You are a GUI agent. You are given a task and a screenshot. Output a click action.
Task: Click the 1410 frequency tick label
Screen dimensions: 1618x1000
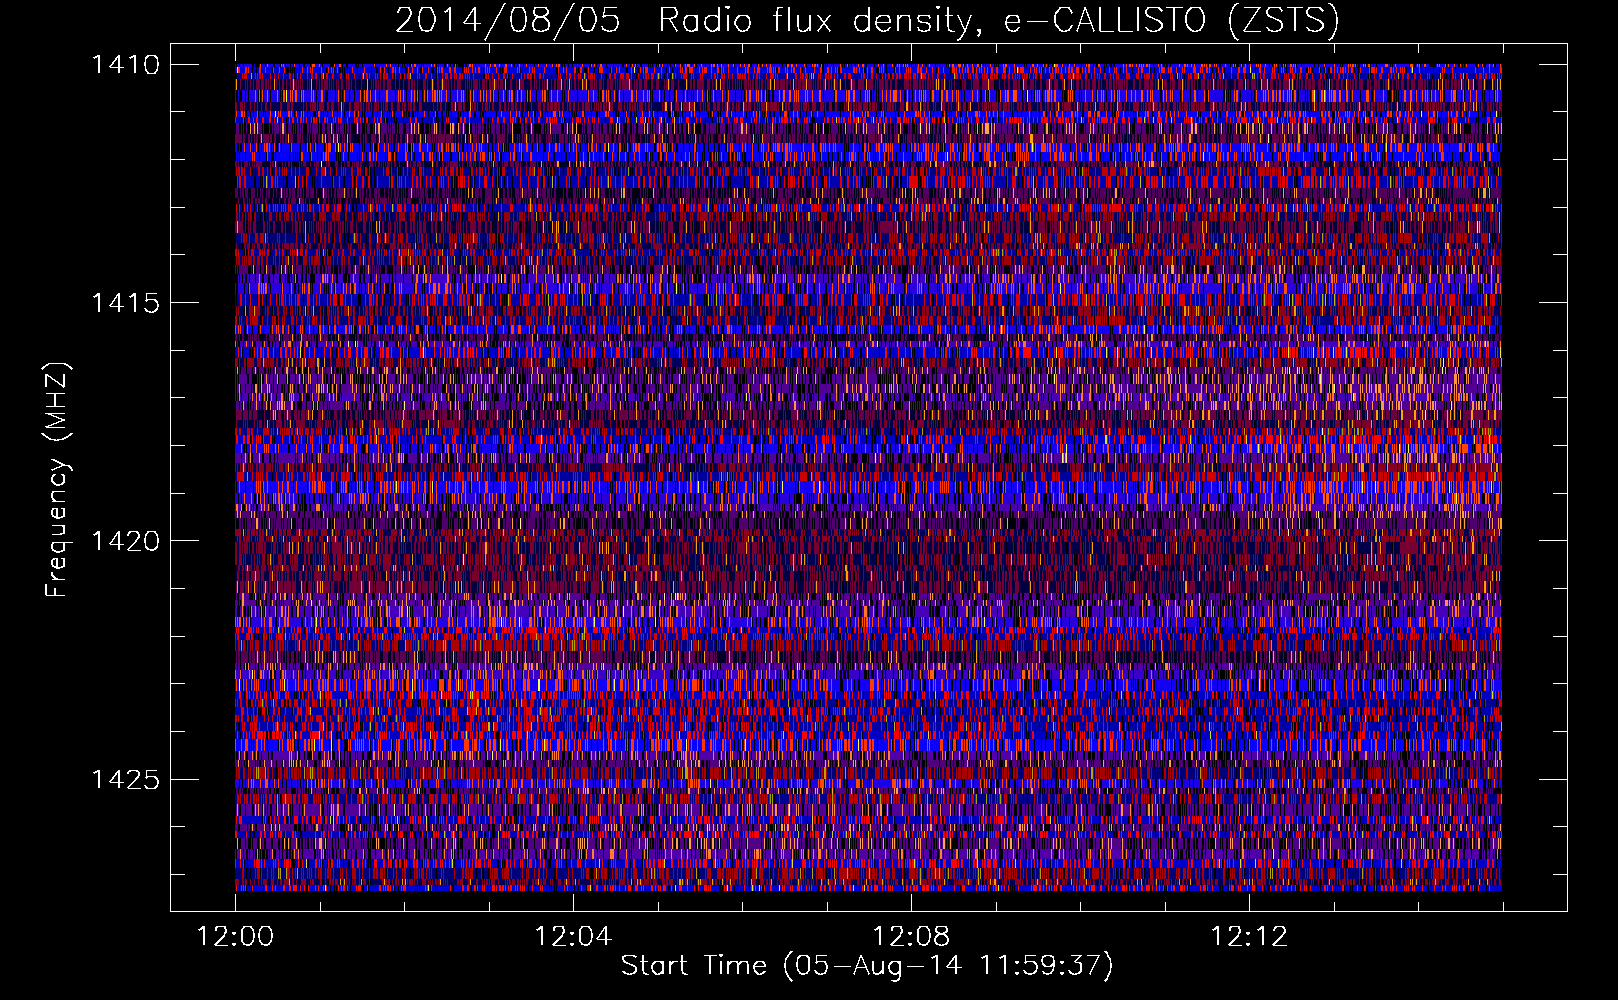tap(126, 65)
